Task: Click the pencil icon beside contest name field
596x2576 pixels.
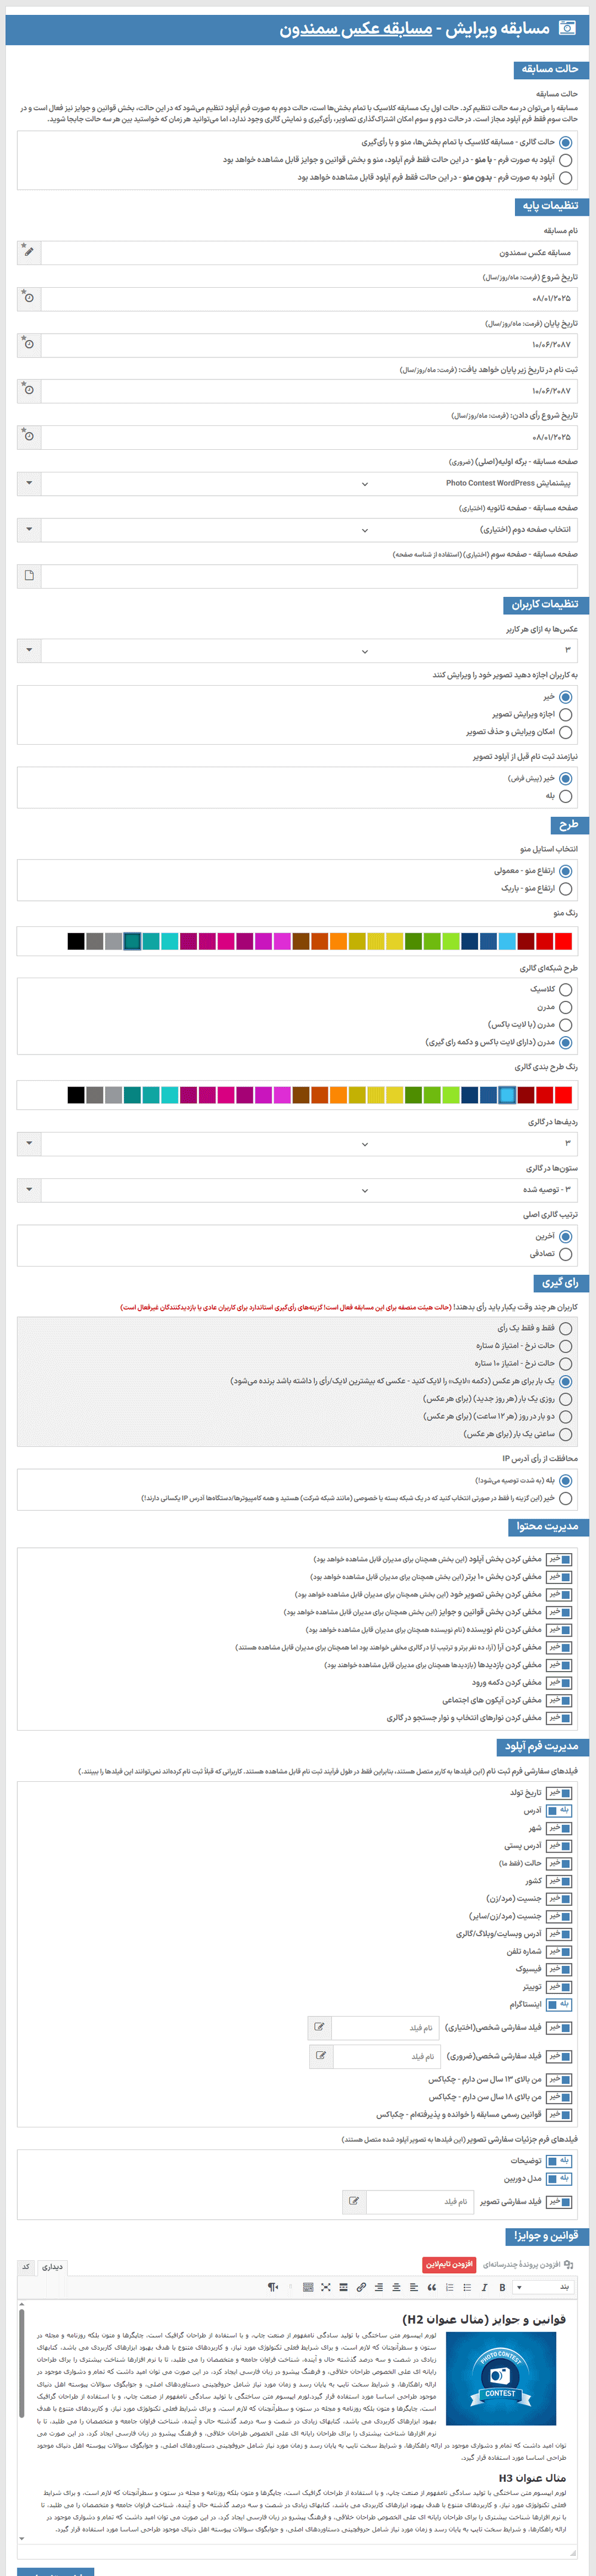Action: click(29, 252)
